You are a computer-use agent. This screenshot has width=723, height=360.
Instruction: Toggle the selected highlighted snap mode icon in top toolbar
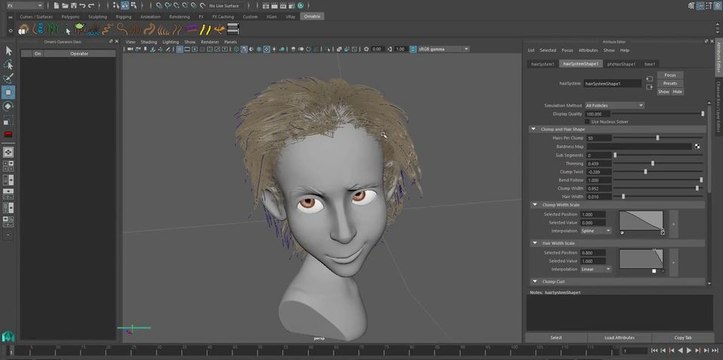(125, 6)
